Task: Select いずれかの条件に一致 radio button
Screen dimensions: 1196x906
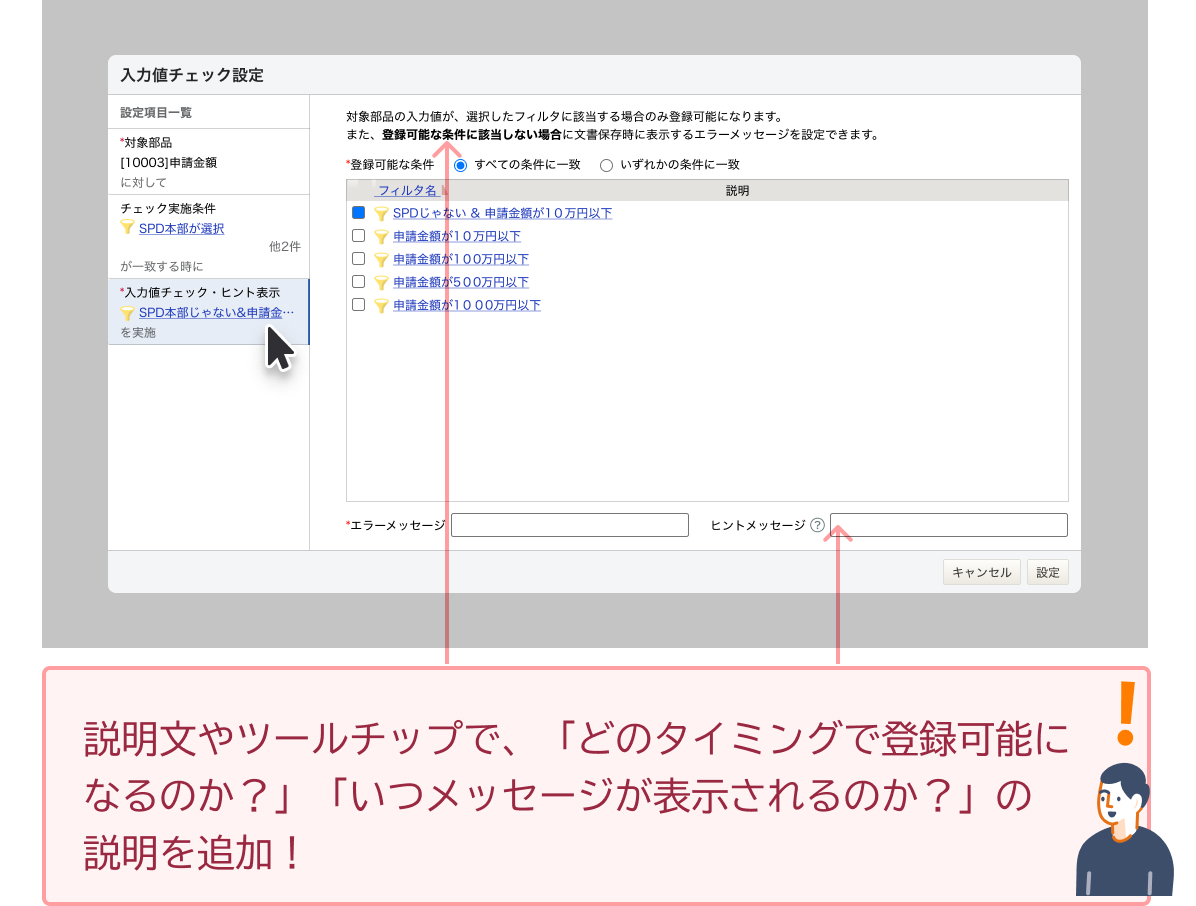Action: point(606,165)
